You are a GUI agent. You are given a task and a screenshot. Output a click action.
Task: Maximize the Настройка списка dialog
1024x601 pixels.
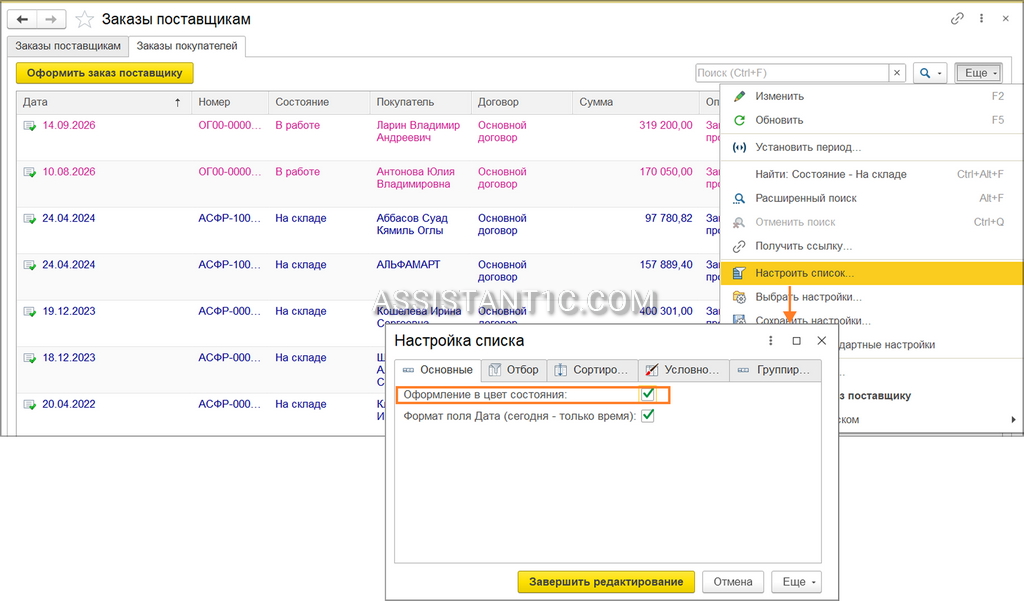tap(796, 340)
